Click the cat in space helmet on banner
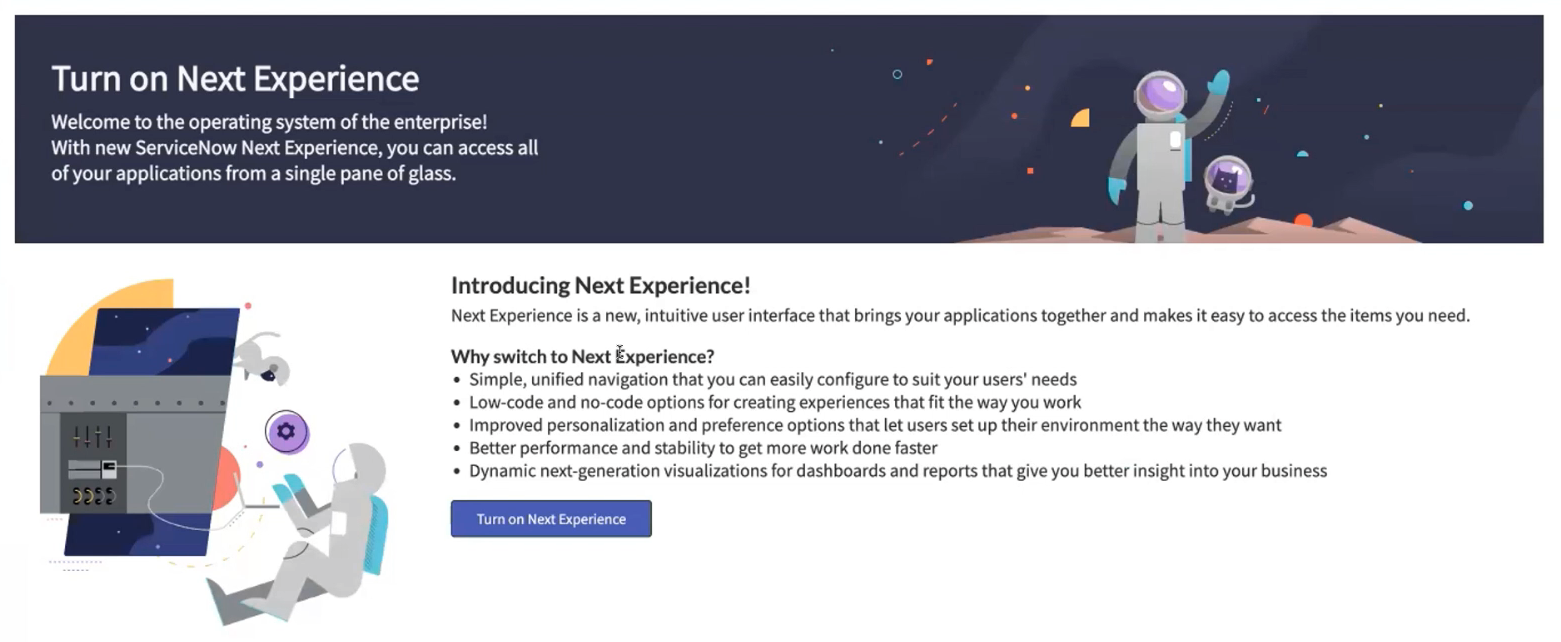 (x=1228, y=185)
